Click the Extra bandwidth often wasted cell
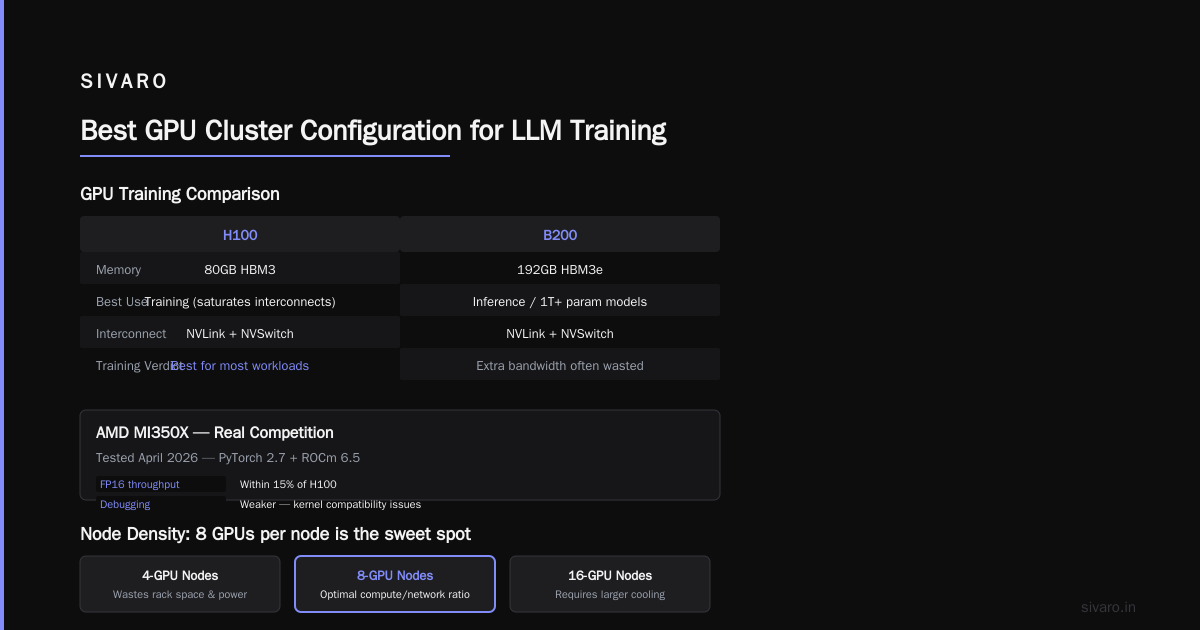This screenshot has width=1200, height=630. (560, 366)
